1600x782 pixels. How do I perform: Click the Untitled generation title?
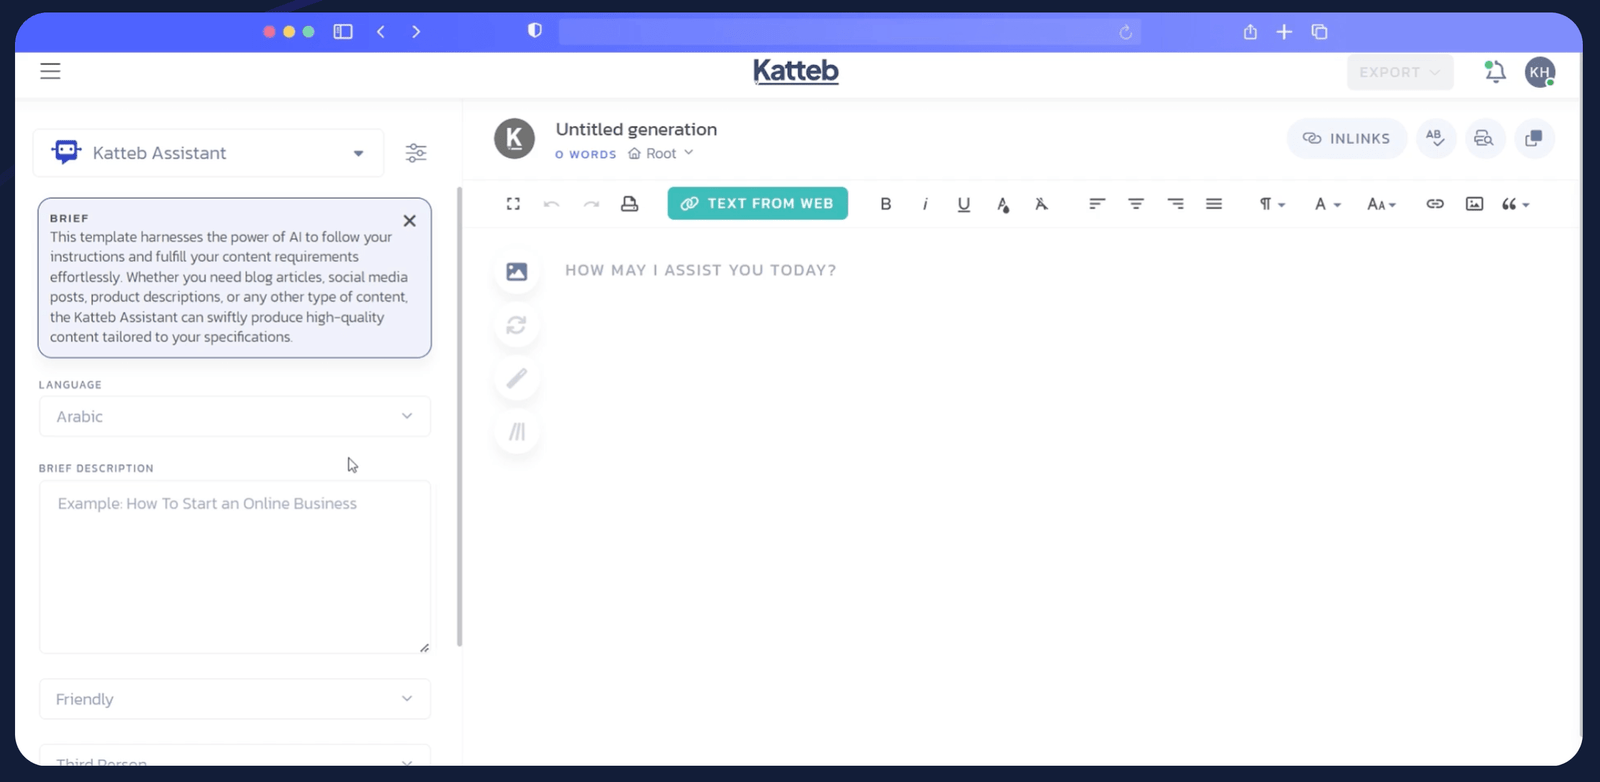(x=636, y=129)
